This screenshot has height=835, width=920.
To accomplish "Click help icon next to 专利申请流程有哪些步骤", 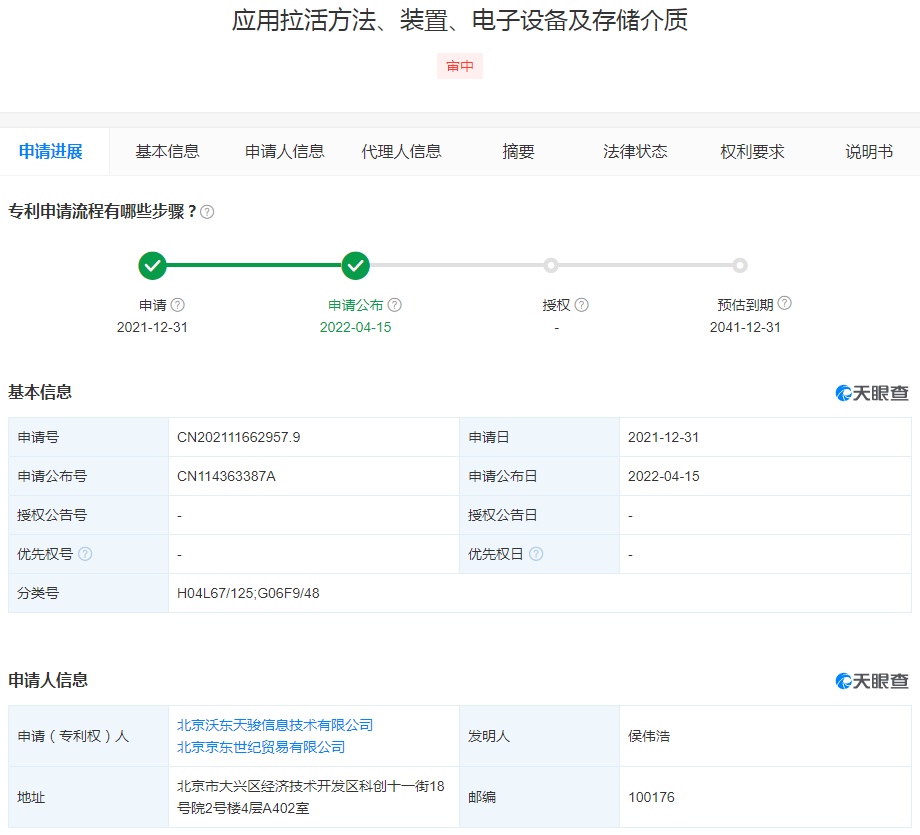I will point(207,212).
